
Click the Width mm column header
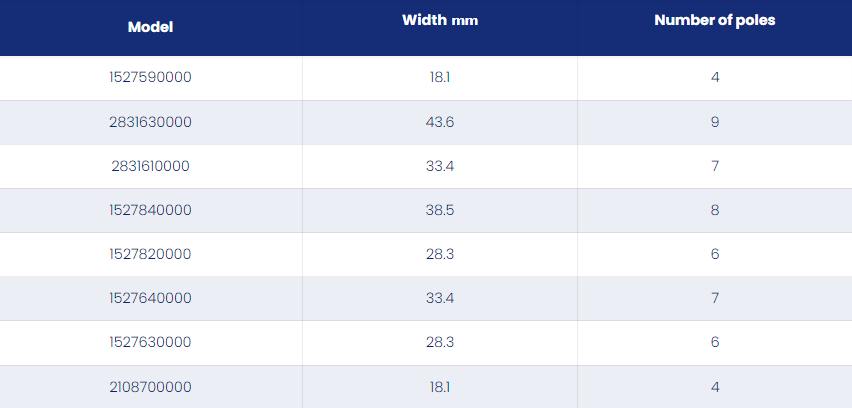[440, 20]
